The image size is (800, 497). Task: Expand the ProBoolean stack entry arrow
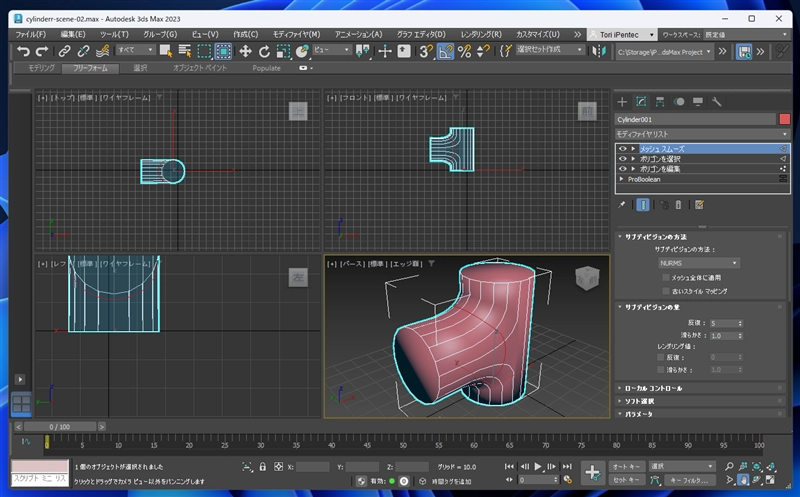tap(621, 179)
